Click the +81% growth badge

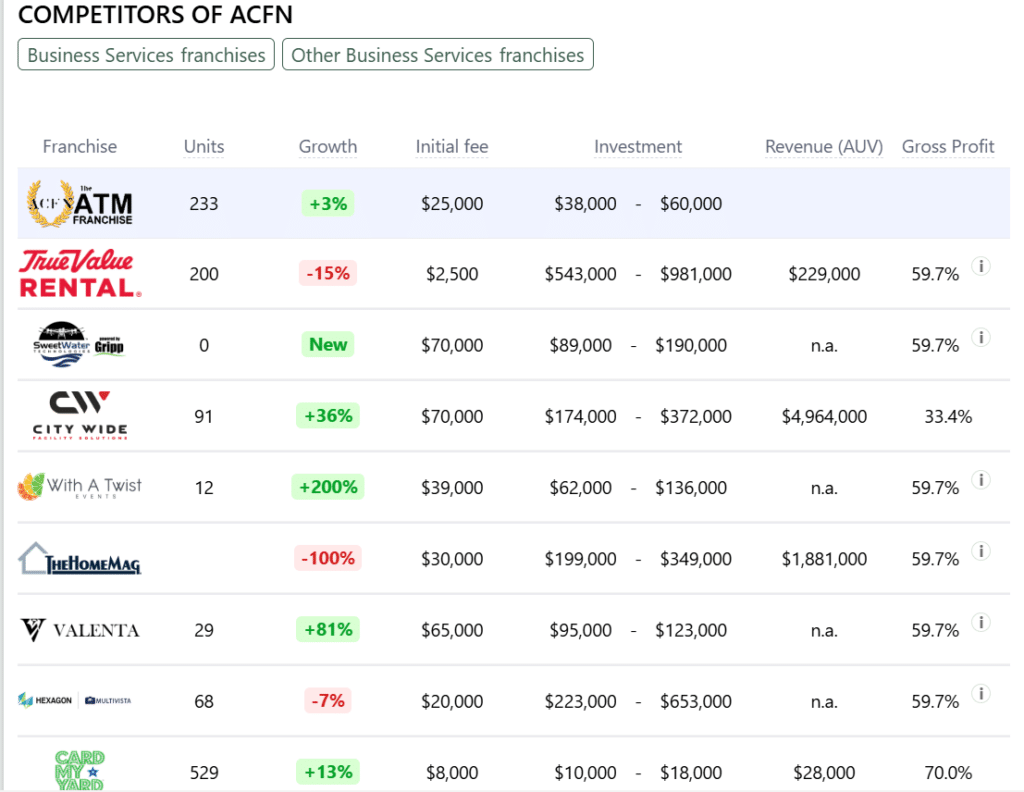tap(328, 629)
